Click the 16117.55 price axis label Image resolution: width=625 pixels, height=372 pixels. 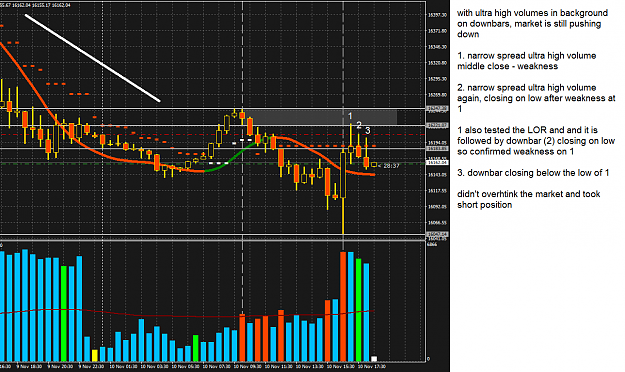[x=437, y=191]
